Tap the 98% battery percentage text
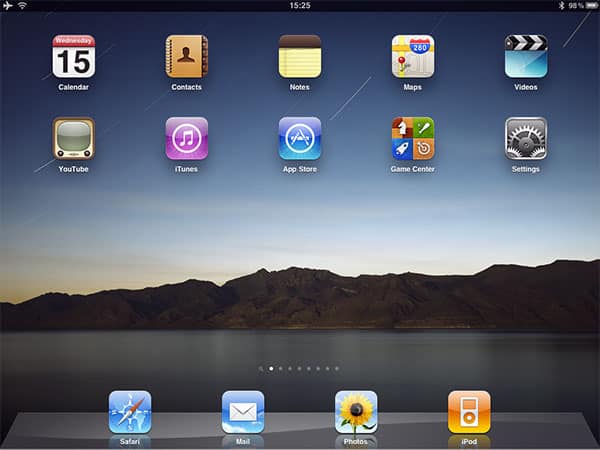This screenshot has height=450, width=600. [x=576, y=5]
